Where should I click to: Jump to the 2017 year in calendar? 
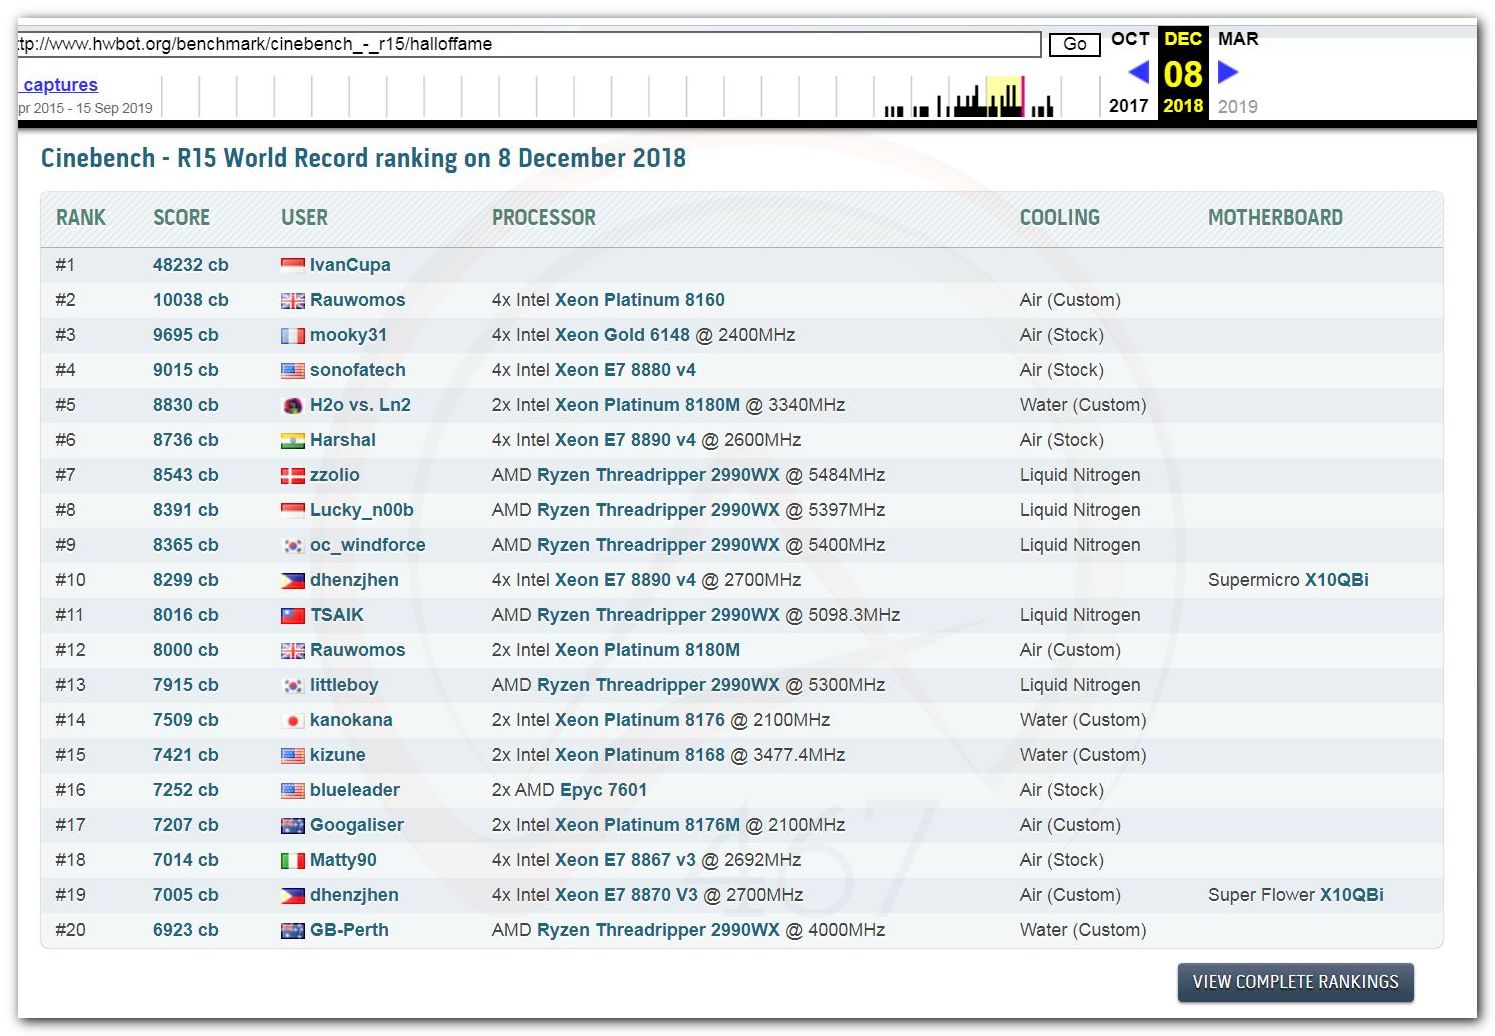pos(1128,106)
